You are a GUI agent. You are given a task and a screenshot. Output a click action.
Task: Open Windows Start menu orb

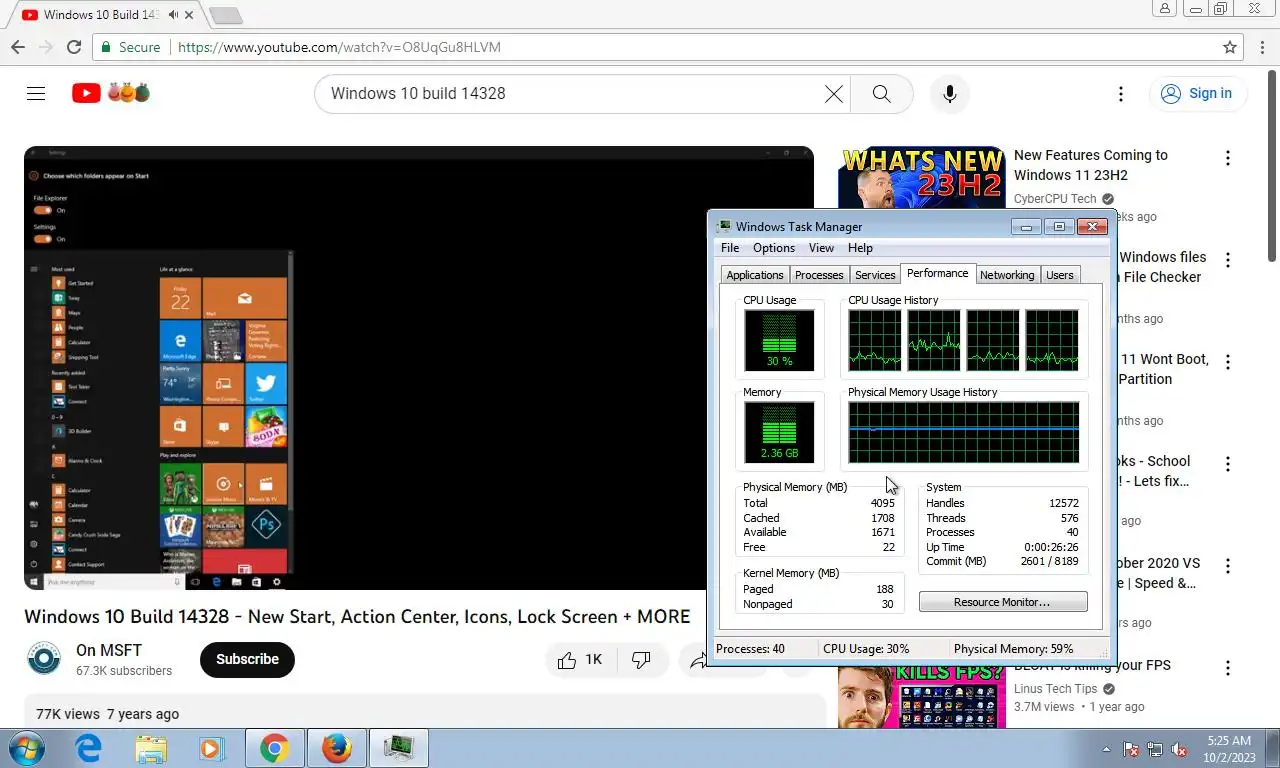[x=26, y=748]
